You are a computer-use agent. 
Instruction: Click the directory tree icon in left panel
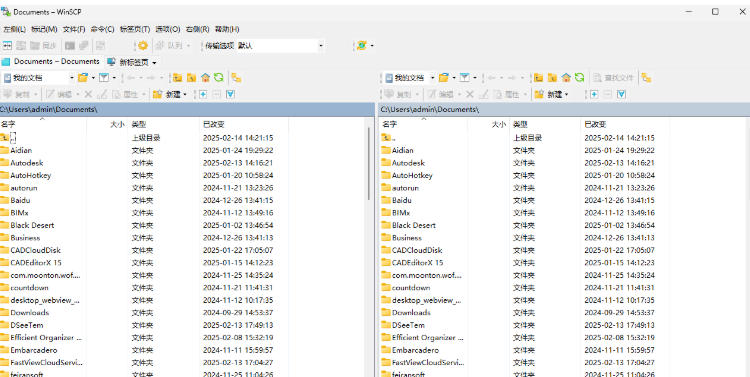pos(236,78)
